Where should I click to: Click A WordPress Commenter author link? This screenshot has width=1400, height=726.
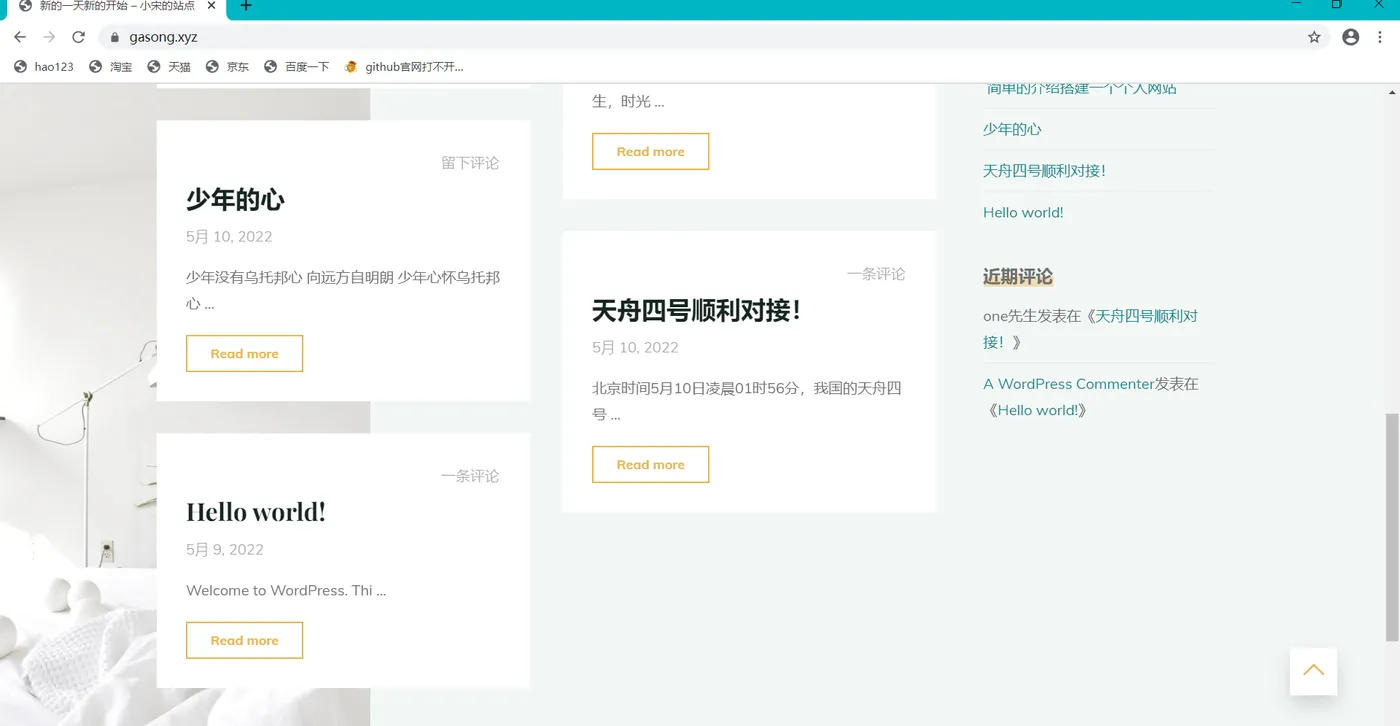[1069, 384]
